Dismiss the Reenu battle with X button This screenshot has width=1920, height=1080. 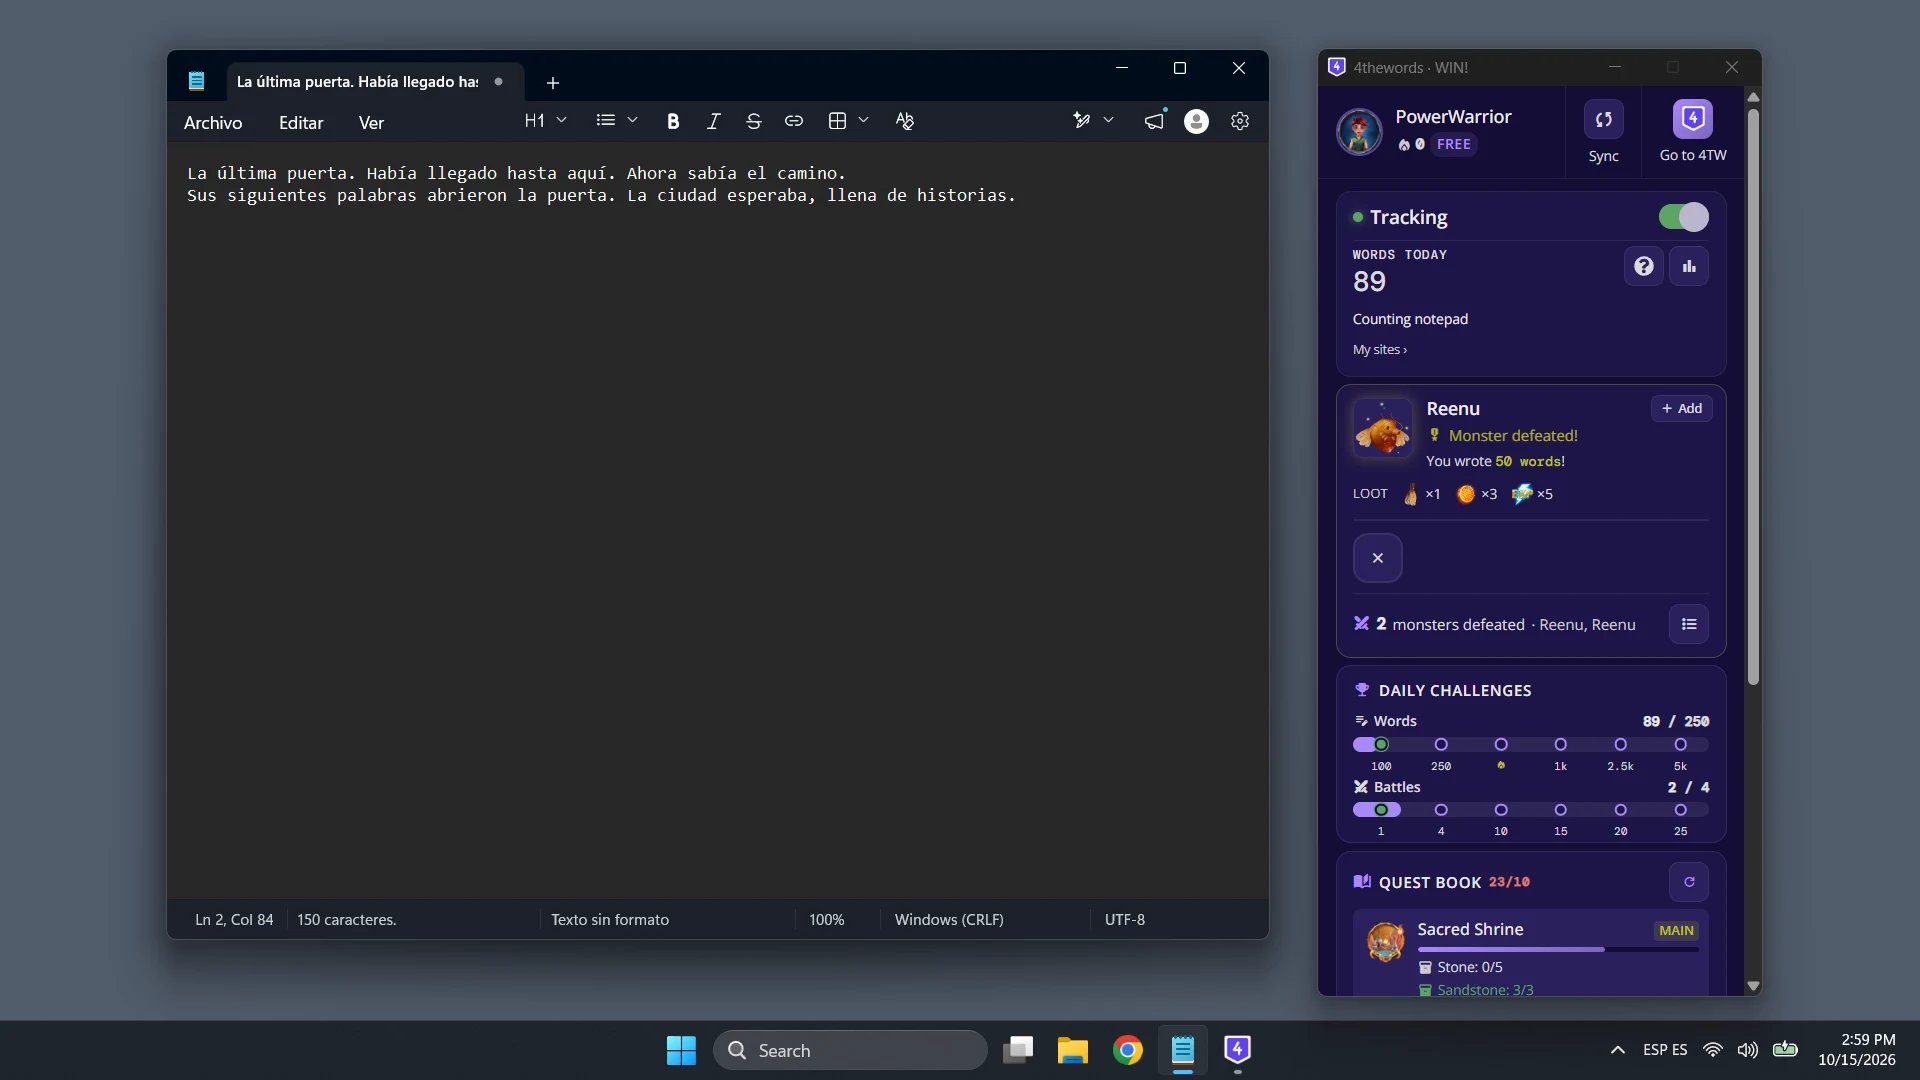pos(1378,558)
